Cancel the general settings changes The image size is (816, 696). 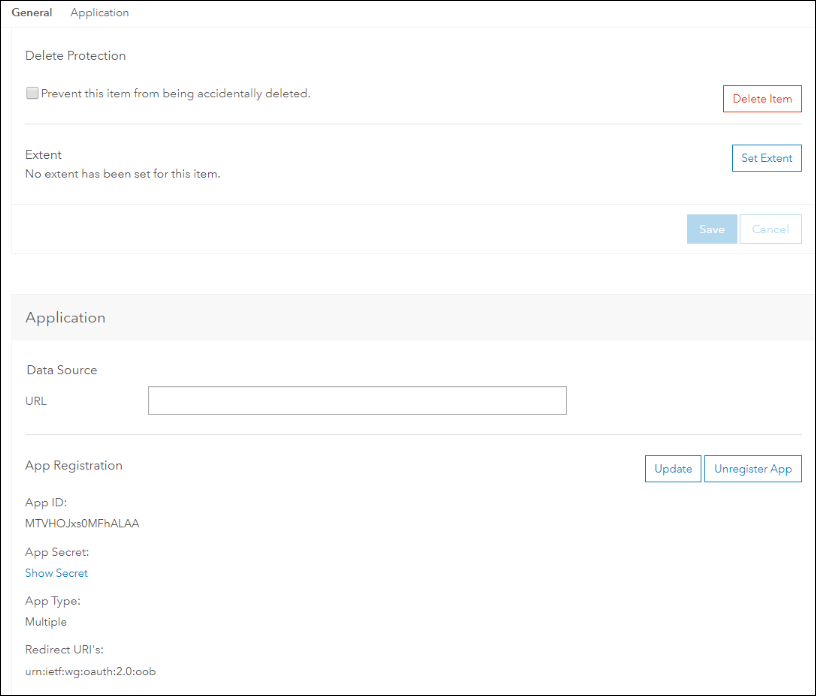click(x=770, y=229)
